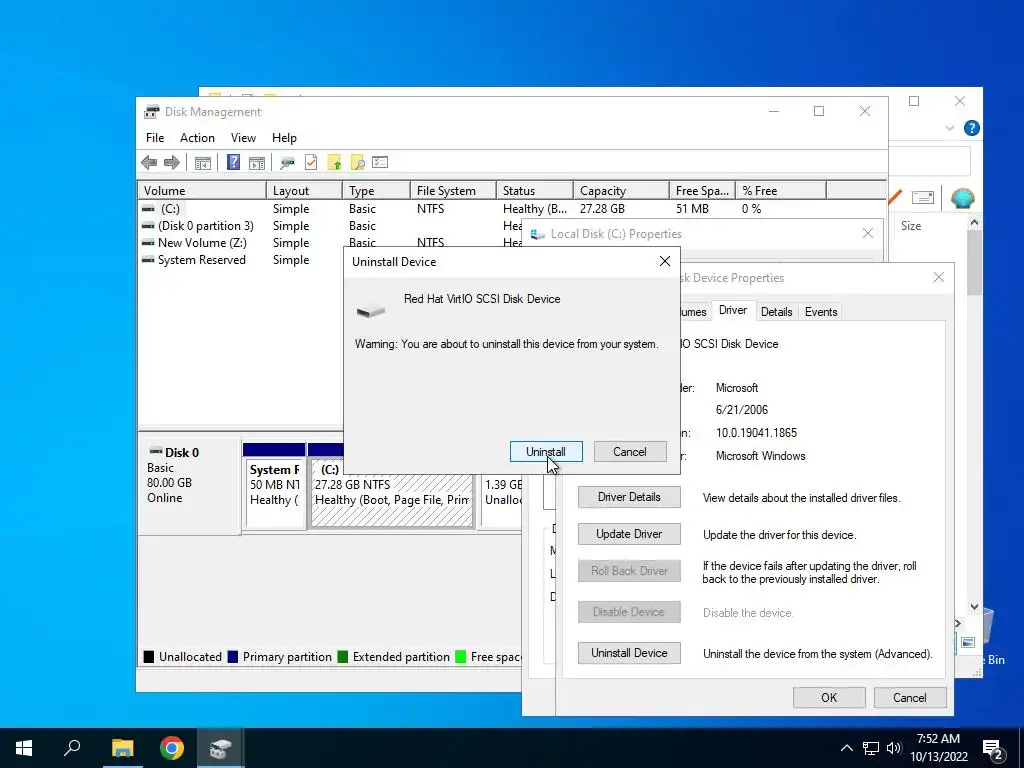Toggle the Show/Hide Console Tree toolbar icon
Image resolution: width=1024 pixels, height=768 pixels.
point(202,163)
